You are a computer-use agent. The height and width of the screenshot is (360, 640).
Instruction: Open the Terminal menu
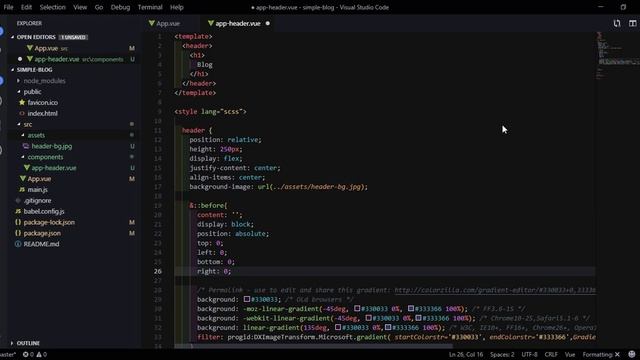coord(150,7)
